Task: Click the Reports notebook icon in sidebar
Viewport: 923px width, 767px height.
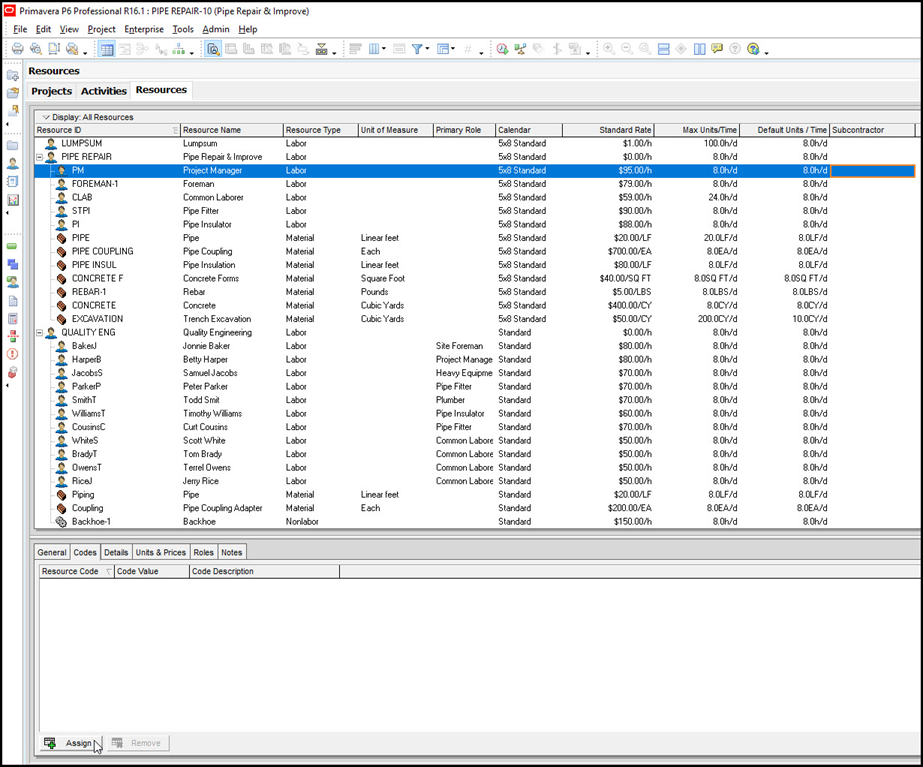Action: coord(12,182)
